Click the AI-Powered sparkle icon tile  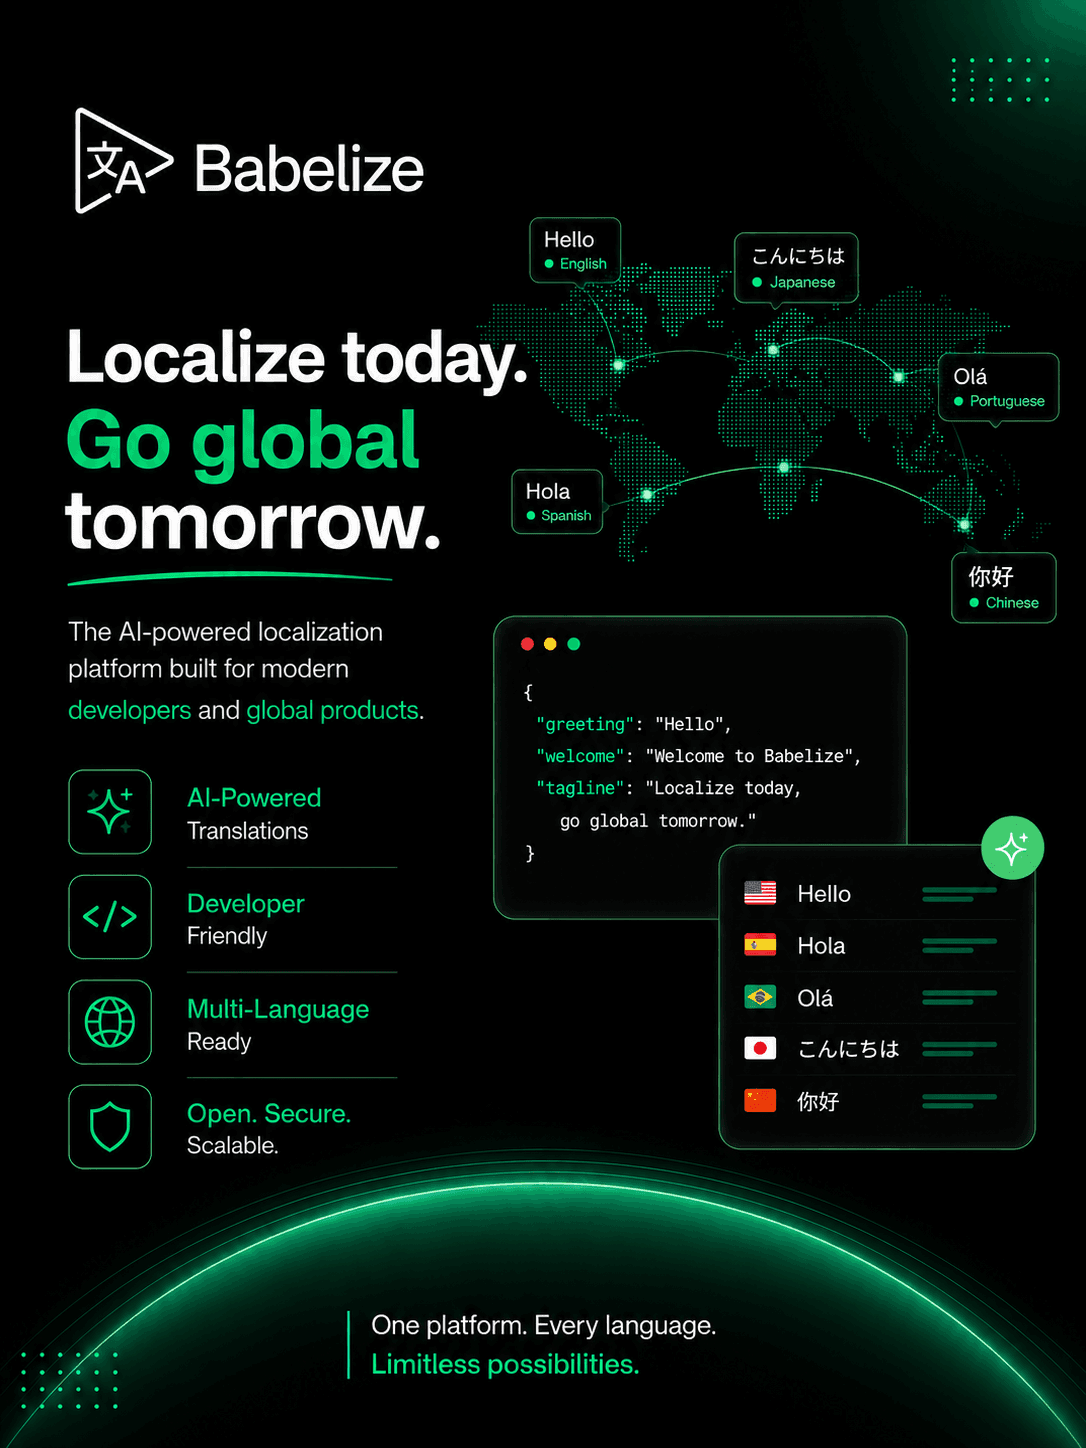click(110, 812)
